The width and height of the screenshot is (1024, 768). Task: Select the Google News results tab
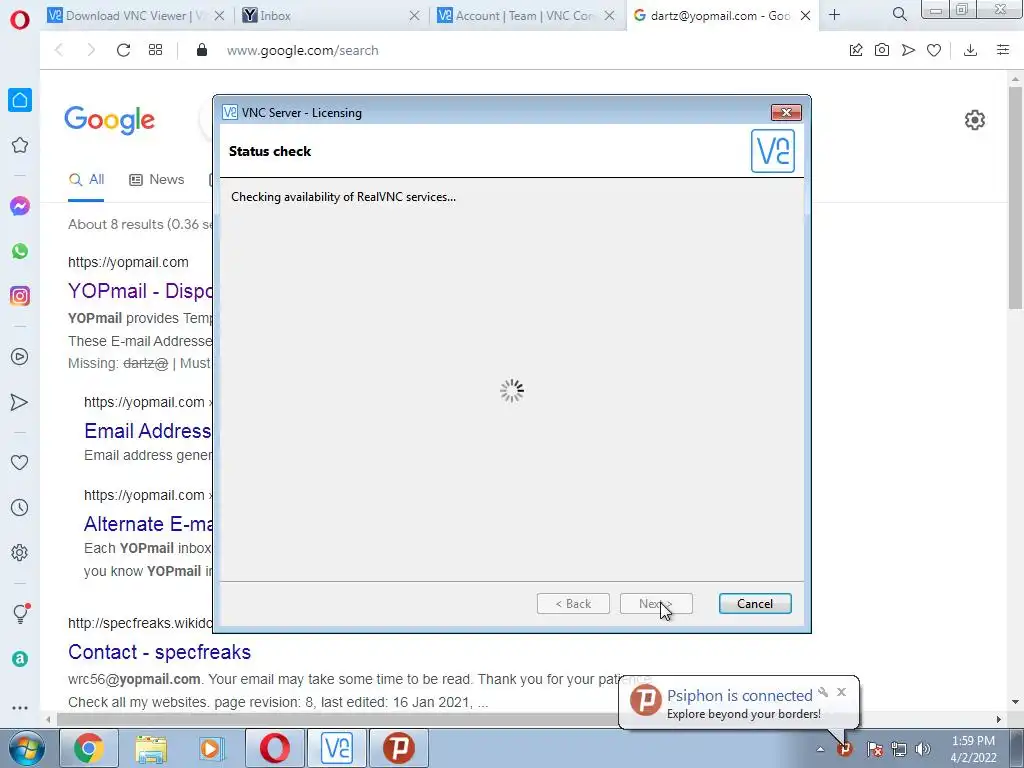[157, 180]
